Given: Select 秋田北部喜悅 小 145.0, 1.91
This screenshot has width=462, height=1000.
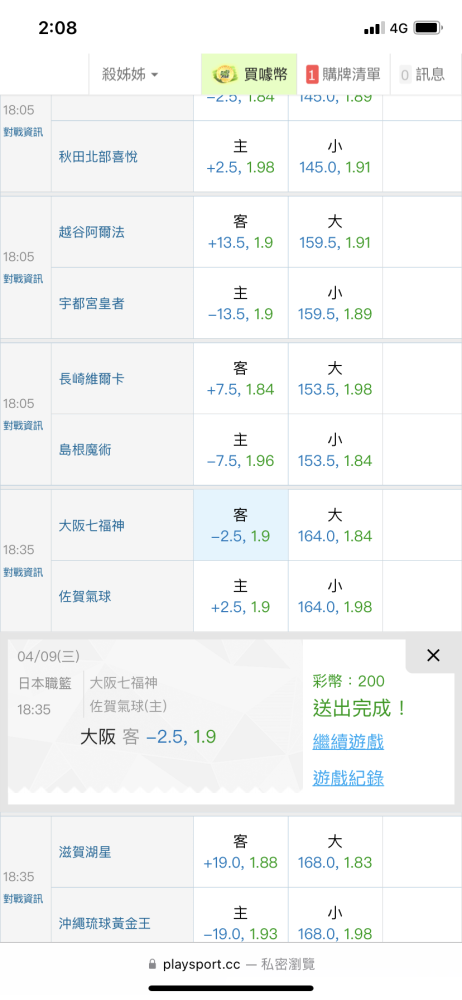Looking at the screenshot, I should [x=335, y=156].
